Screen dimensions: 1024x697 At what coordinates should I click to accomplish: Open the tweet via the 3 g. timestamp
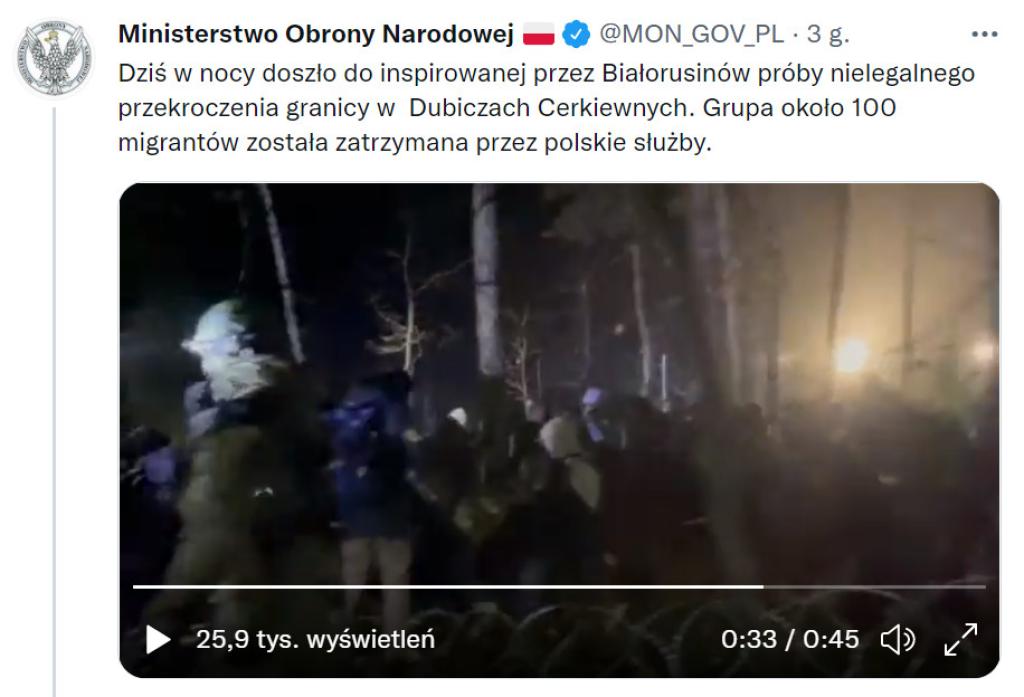pyautogui.click(x=828, y=34)
